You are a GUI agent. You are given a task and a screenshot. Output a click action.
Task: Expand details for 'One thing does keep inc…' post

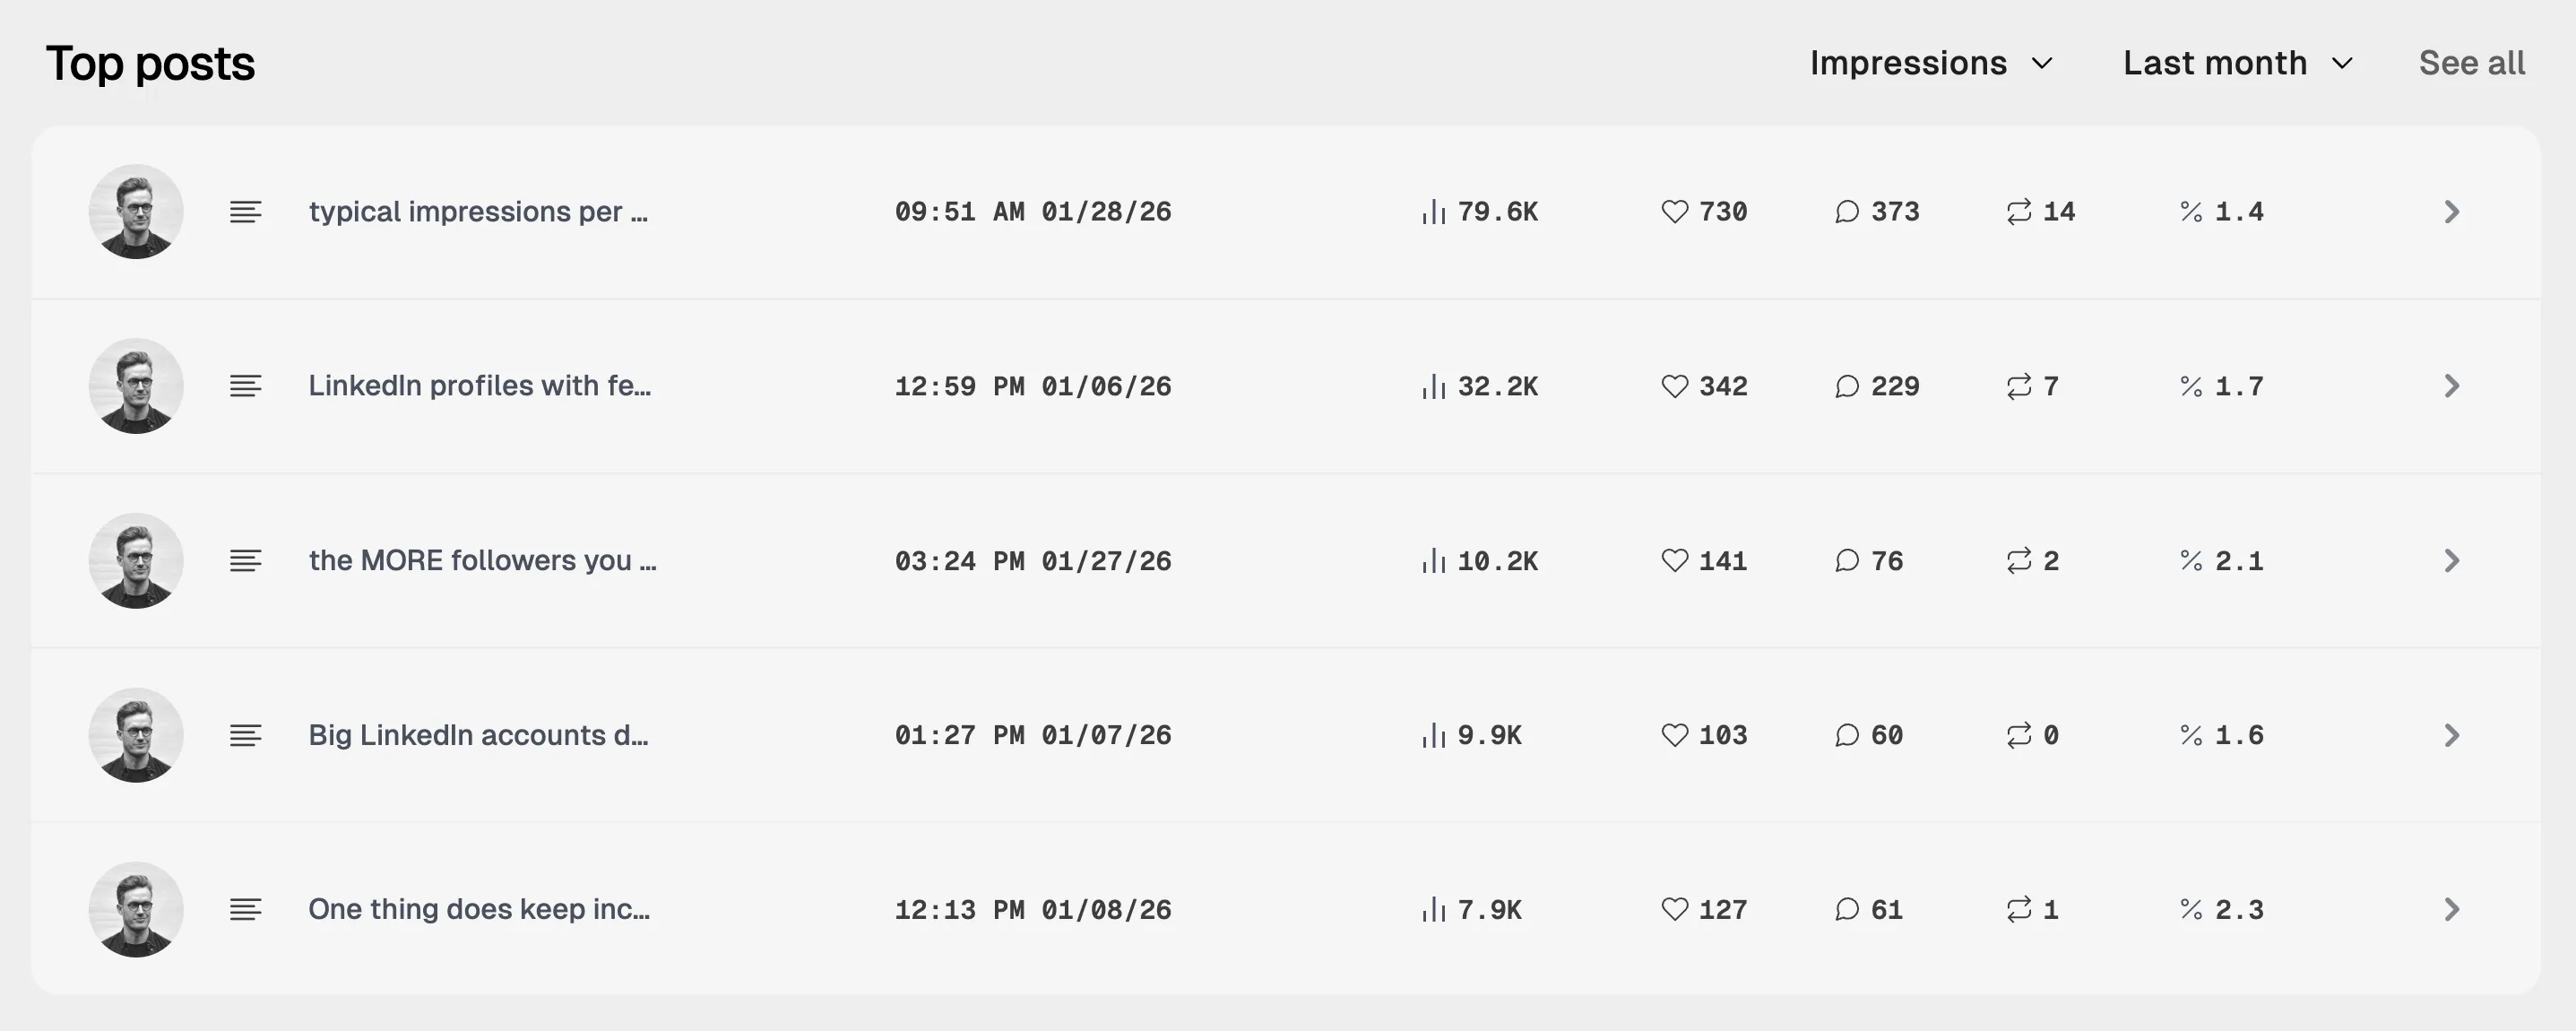(x=2451, y=909)
